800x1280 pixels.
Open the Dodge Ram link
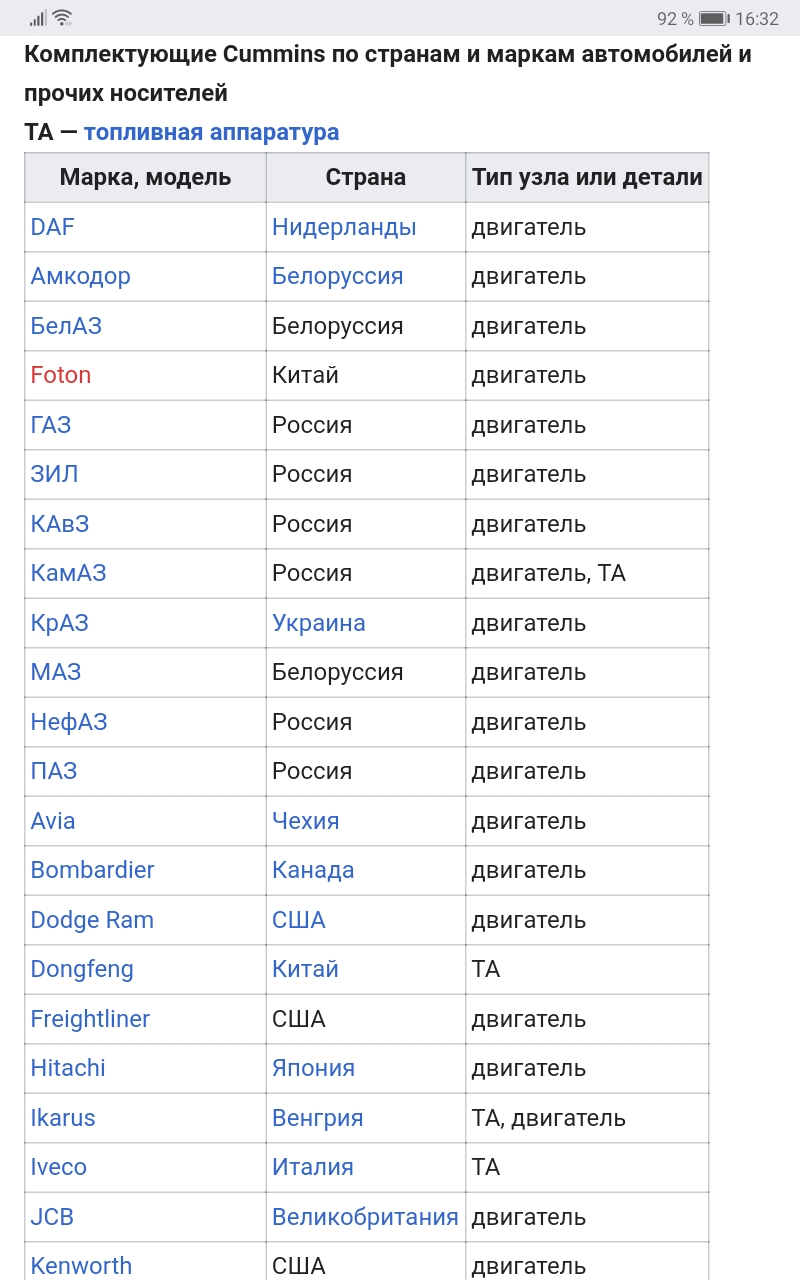point(92,920)
